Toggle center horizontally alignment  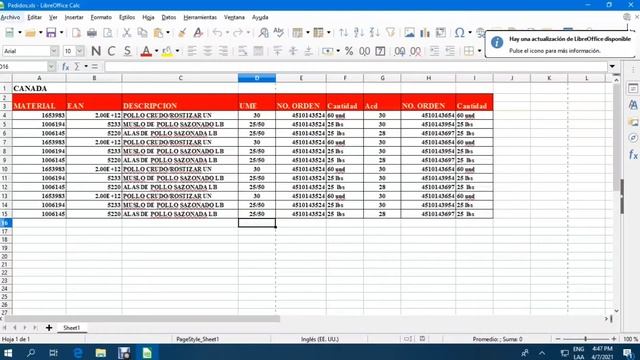point(207,51)
